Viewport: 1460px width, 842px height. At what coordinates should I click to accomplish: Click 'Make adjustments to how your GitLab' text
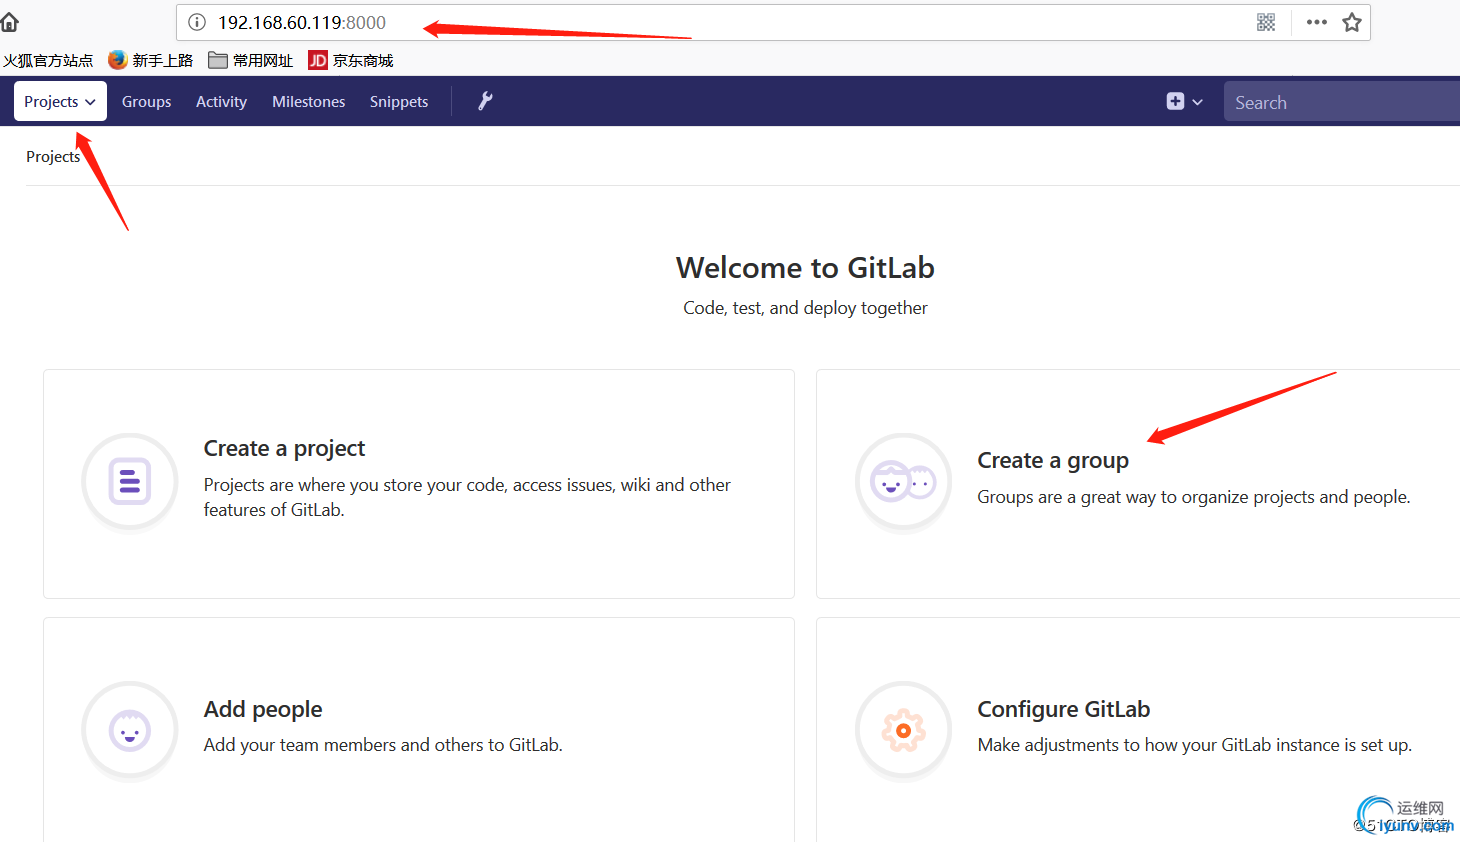point(1195,745)
